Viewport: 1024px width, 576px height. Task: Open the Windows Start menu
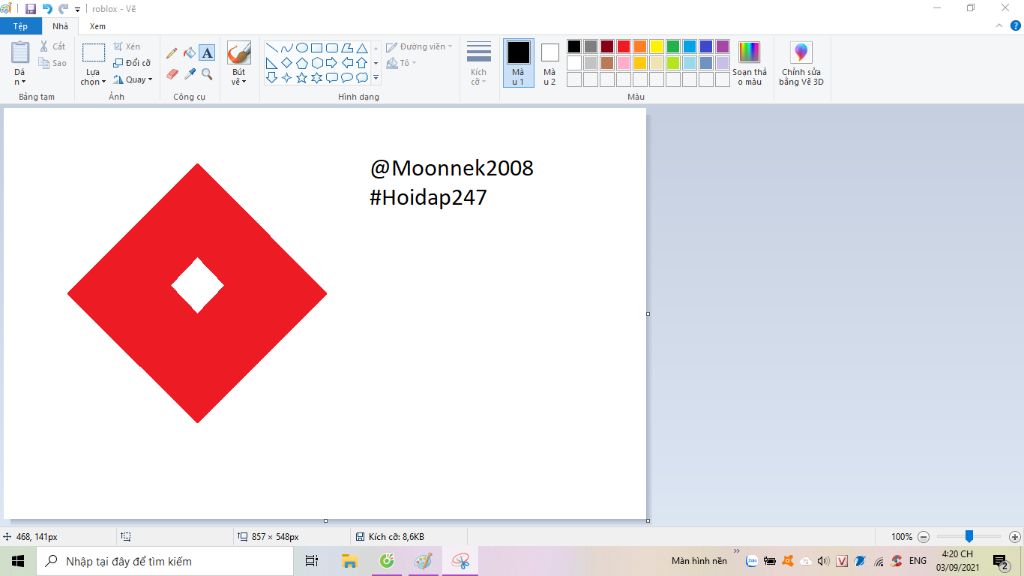18,561
